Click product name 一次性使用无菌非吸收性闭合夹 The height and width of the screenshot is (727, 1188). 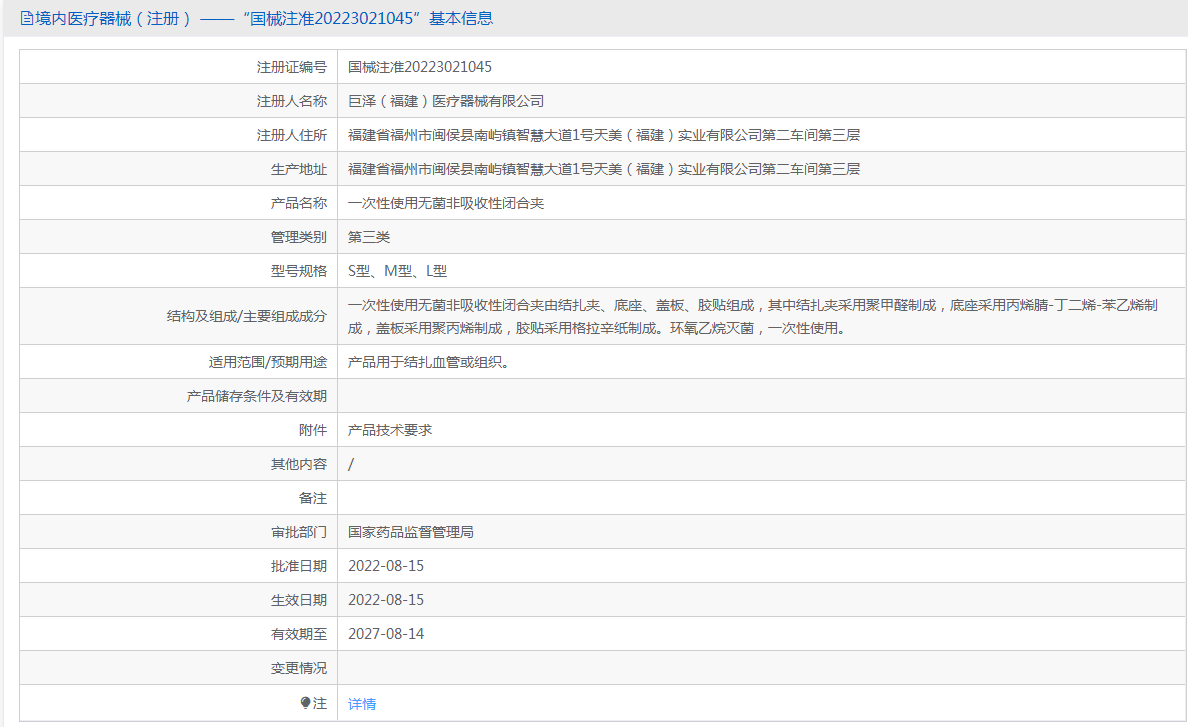[446, 203]
